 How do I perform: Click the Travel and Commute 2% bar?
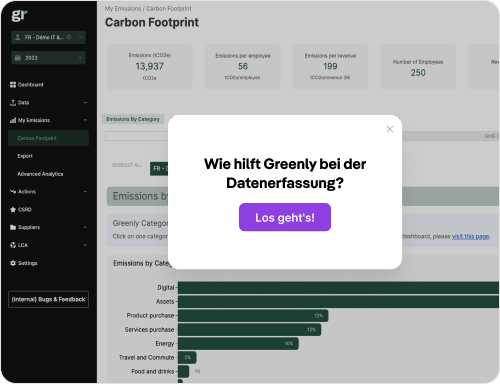coord(187,358)
